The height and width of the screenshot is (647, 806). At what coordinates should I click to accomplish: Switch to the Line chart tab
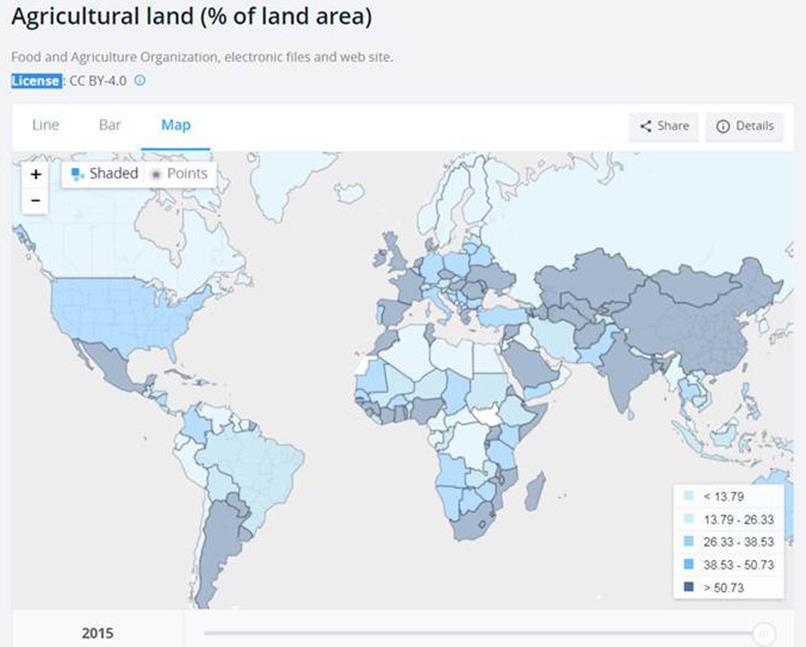coord(45,125)
